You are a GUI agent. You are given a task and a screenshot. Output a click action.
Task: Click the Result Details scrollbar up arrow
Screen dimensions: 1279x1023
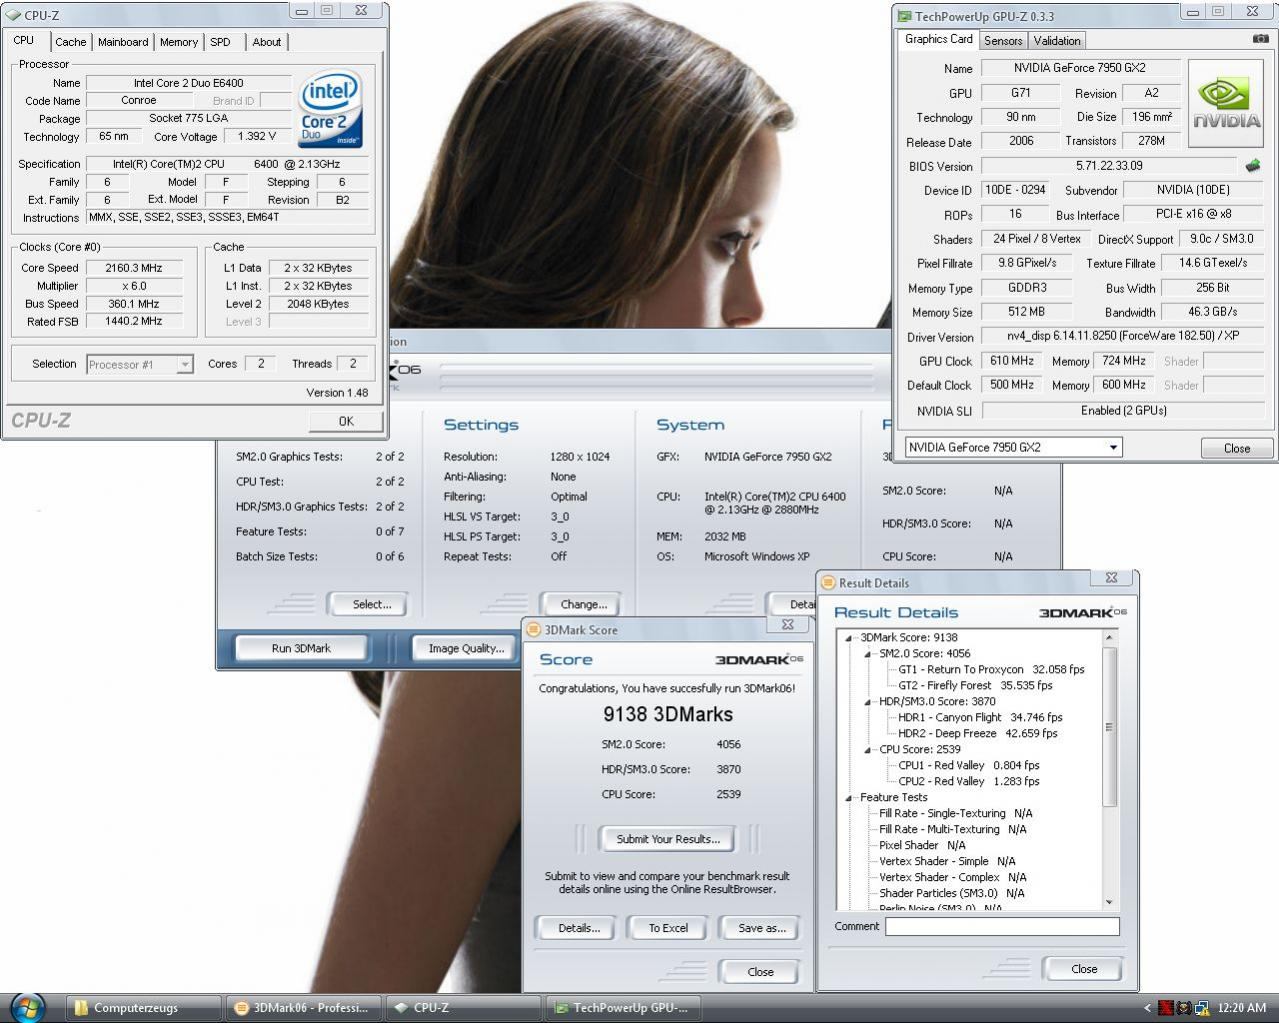pos(1109,637)
